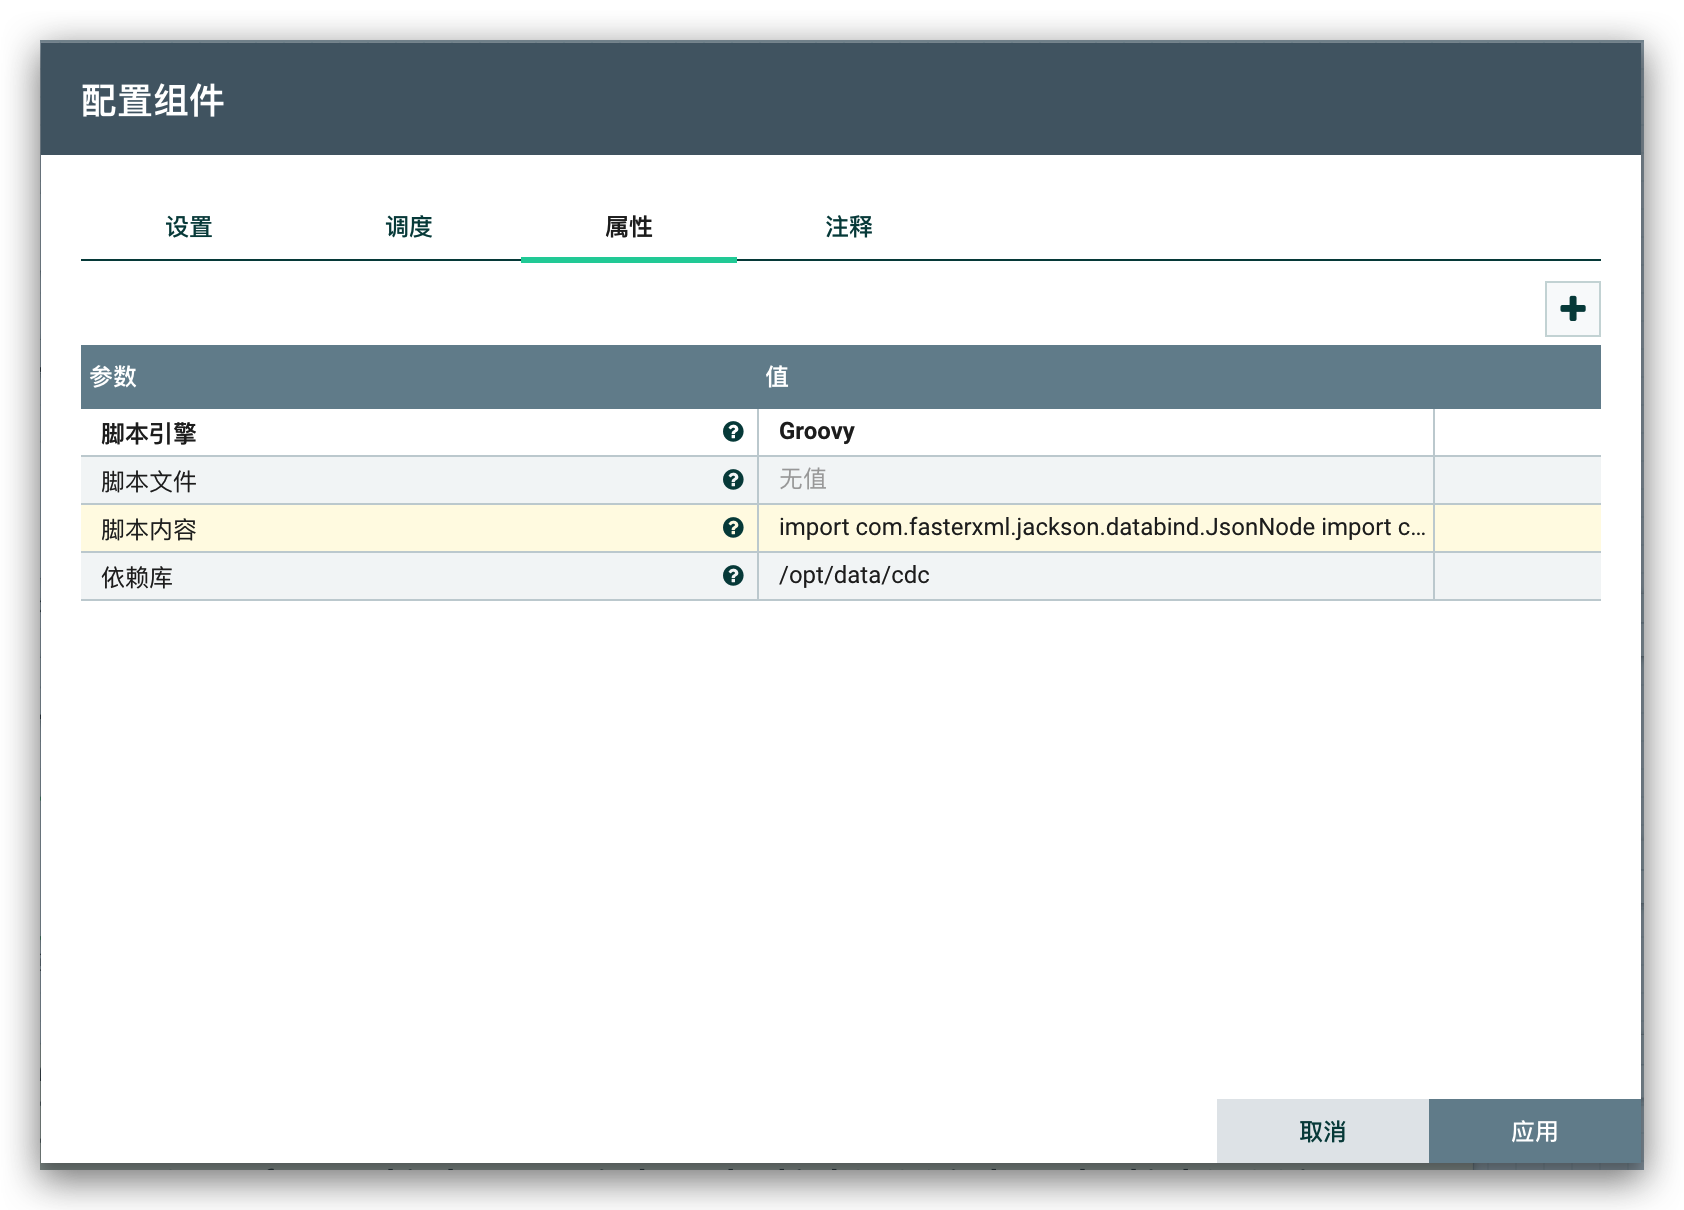
Task: Click help icon next to 脚本引擎
Action: click(x=733, y=432)
